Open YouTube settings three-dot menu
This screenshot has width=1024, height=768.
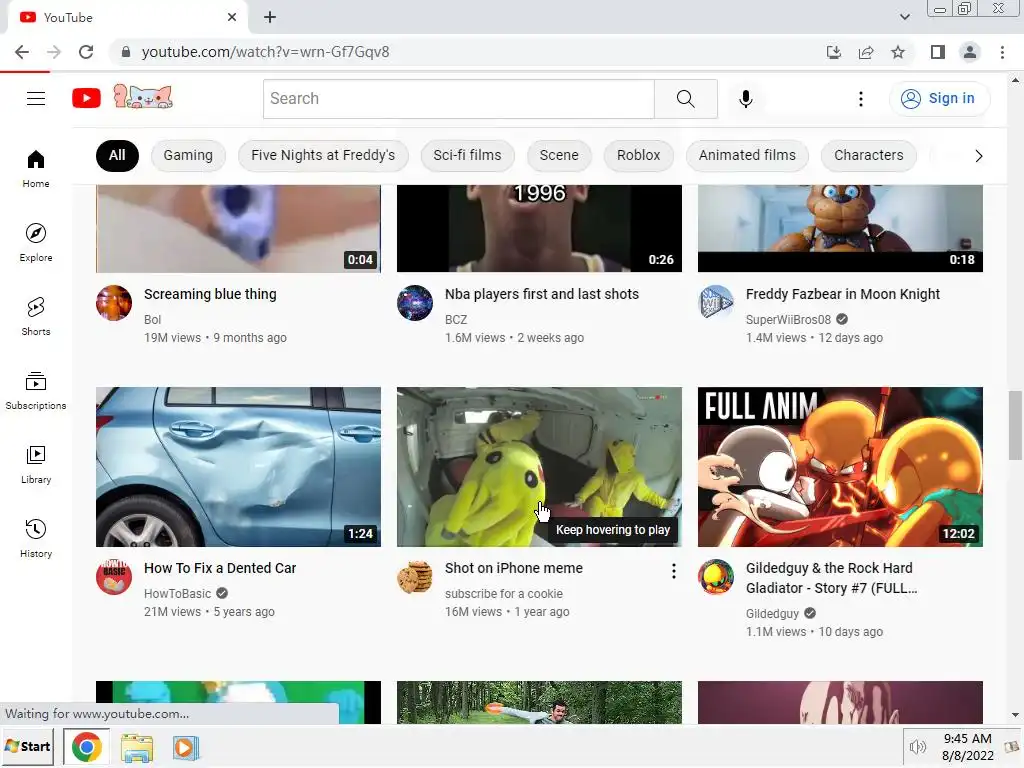click(861, 99)
